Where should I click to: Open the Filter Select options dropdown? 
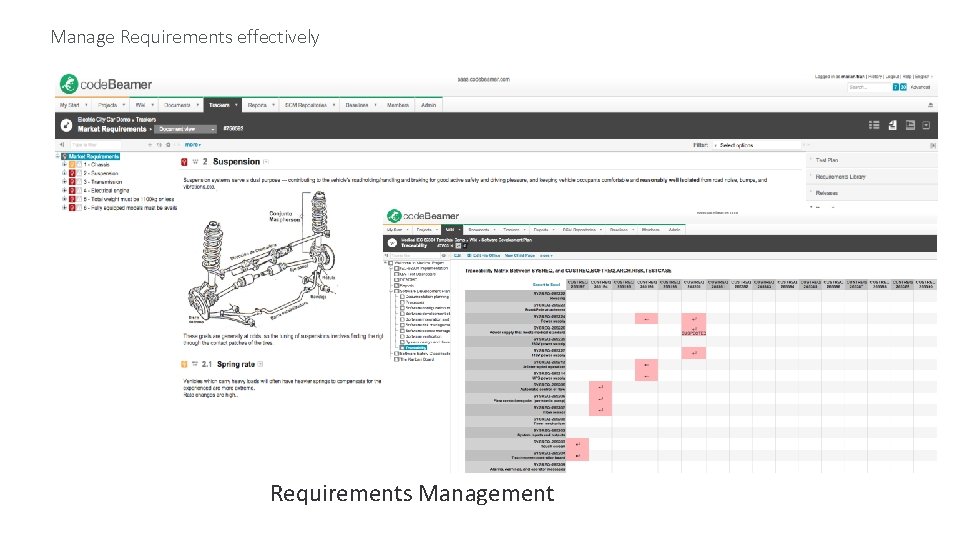click(x=757, y=145)
